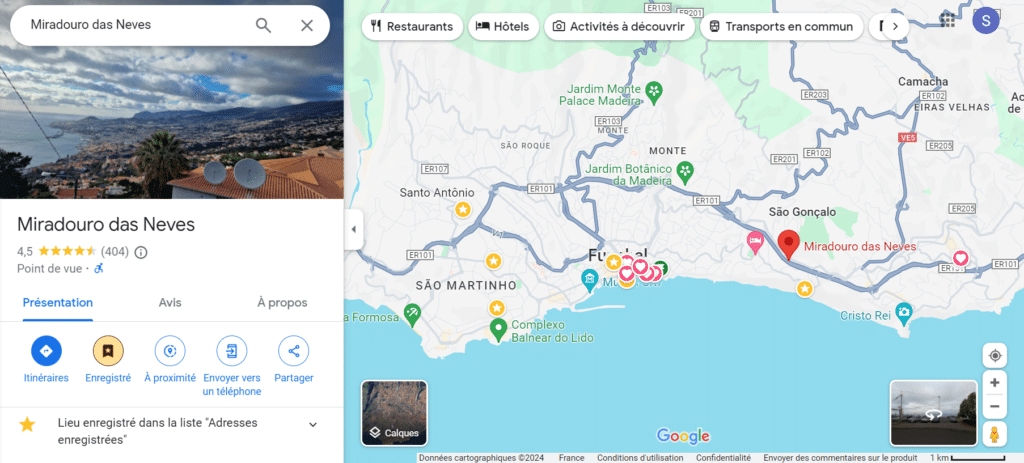Click the Cristo Rei camera marker
1024x463 pixels.
tap(904, 311)
